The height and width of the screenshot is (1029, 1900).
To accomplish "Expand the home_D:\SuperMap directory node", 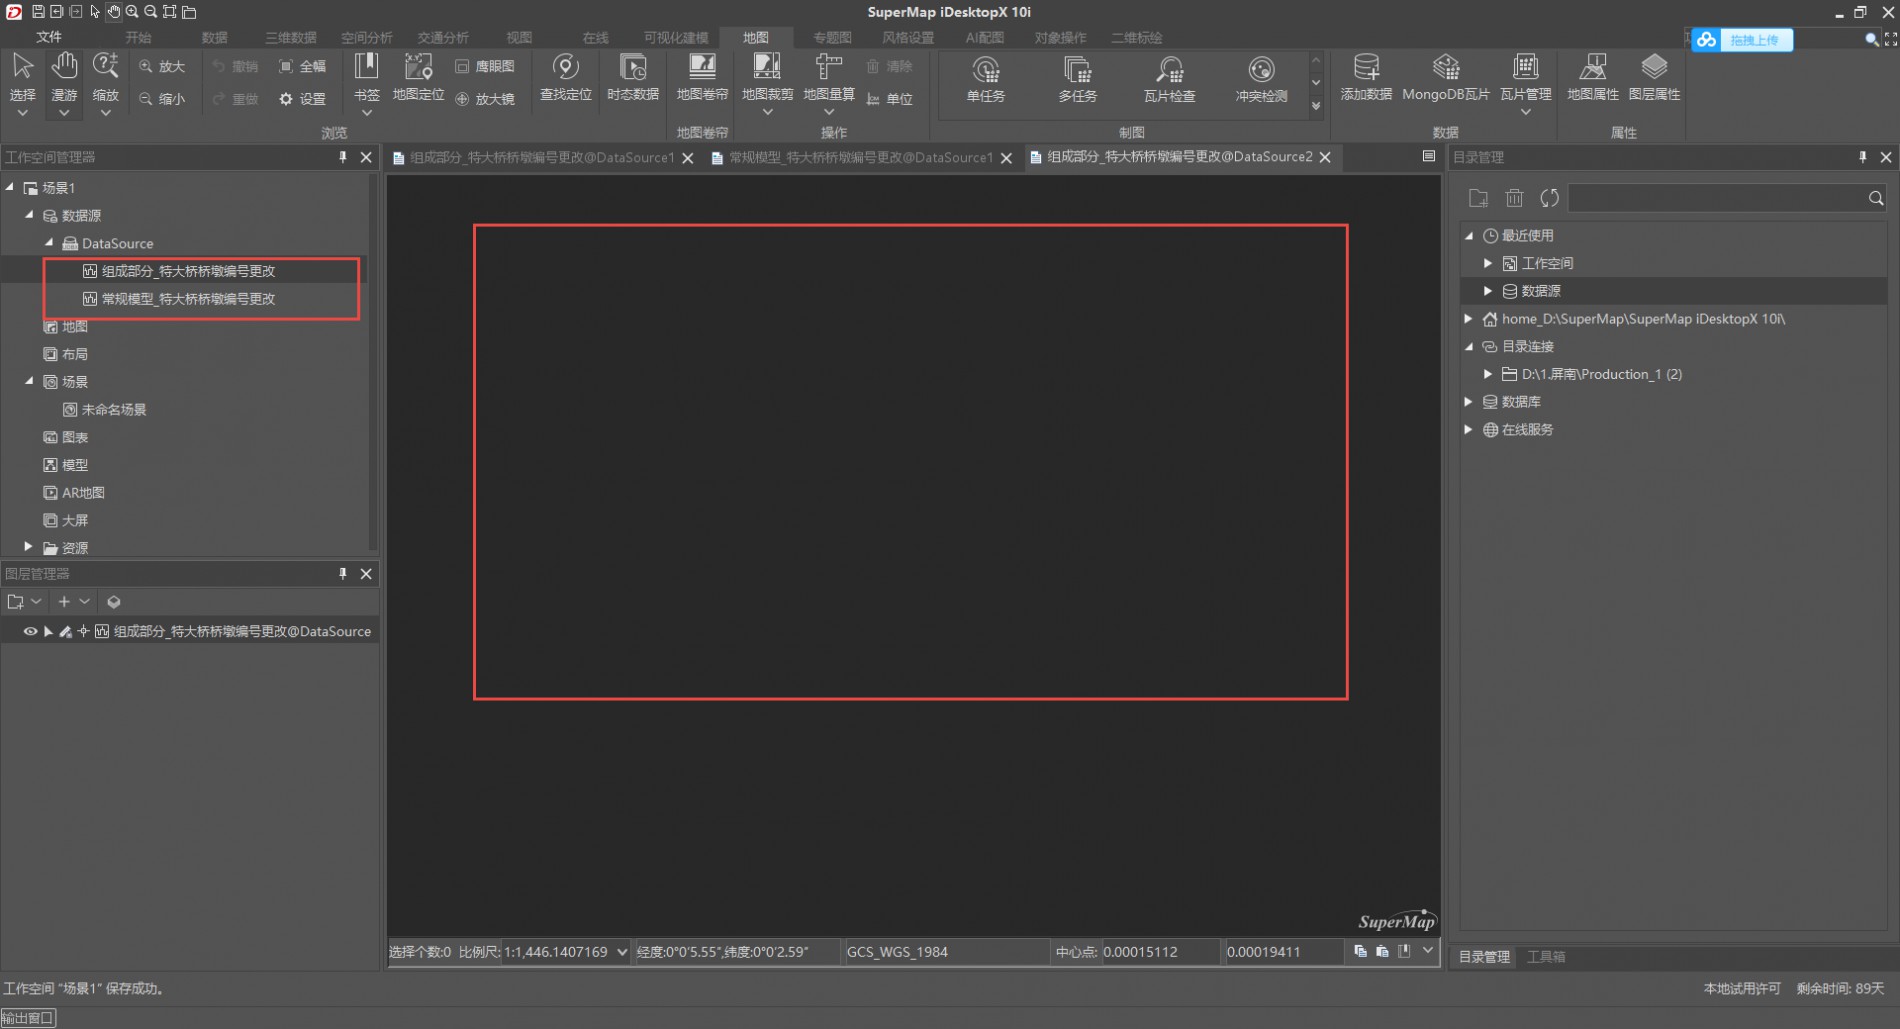I will 1469,318.
